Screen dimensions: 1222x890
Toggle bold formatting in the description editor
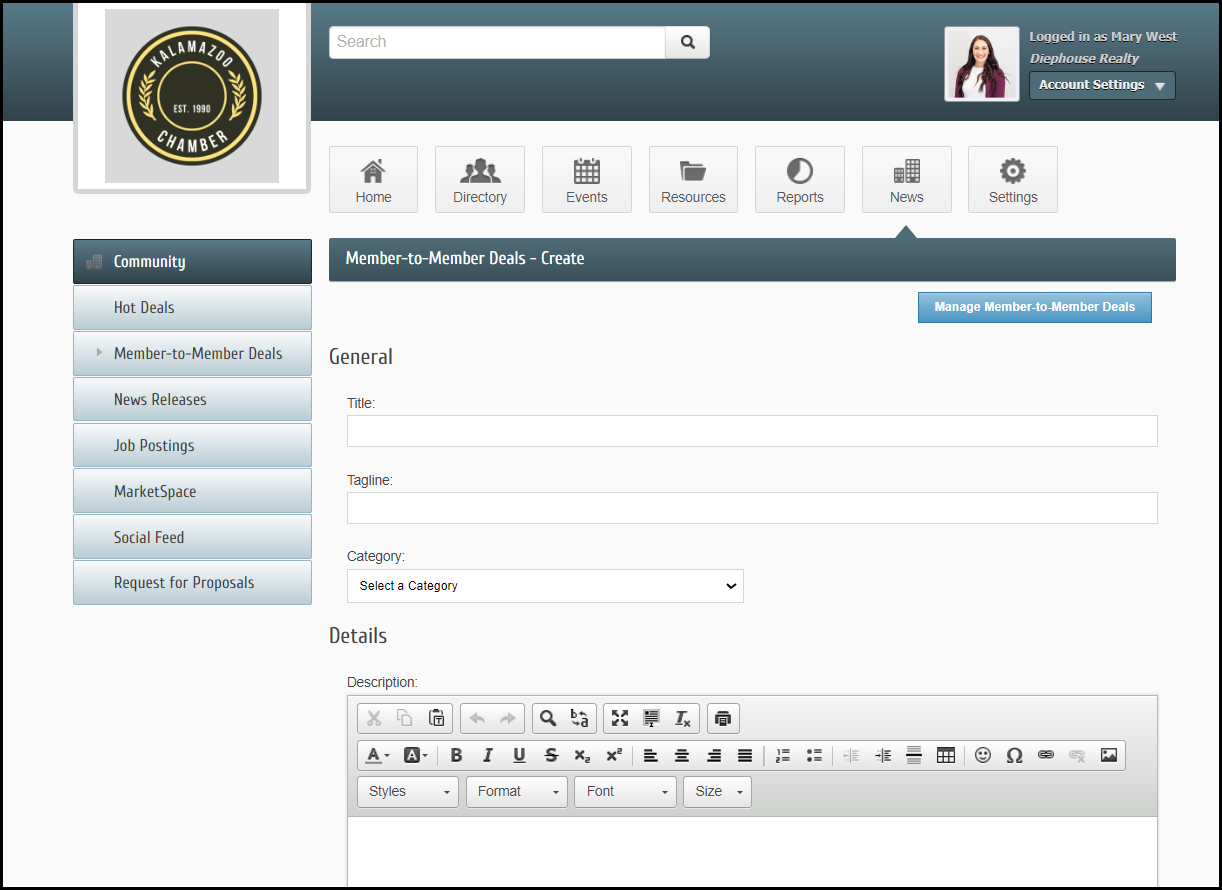point(456,755)
